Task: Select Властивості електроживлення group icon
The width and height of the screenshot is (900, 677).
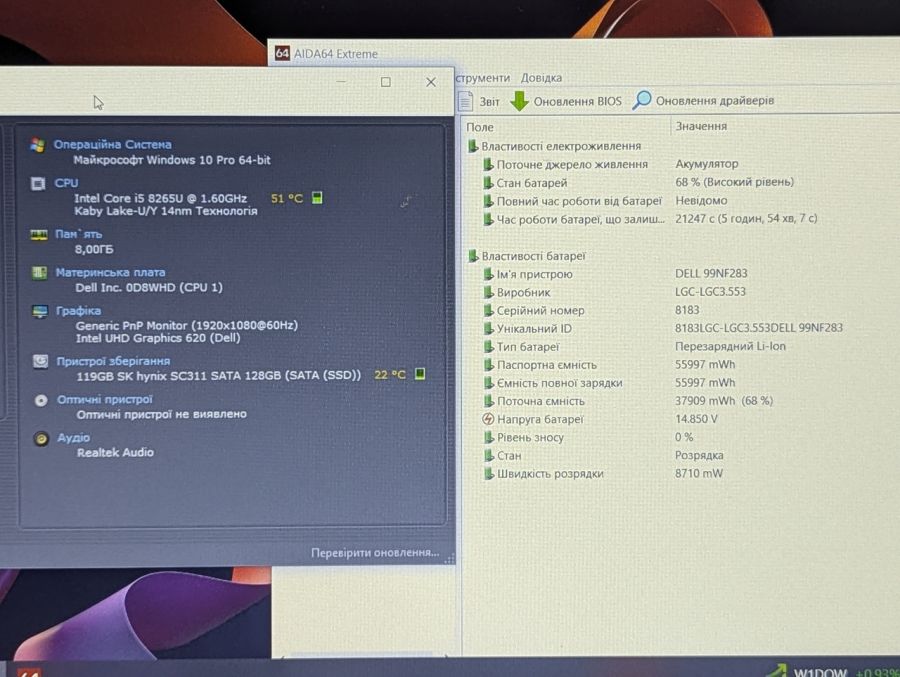Action: [x=473, y=146]
